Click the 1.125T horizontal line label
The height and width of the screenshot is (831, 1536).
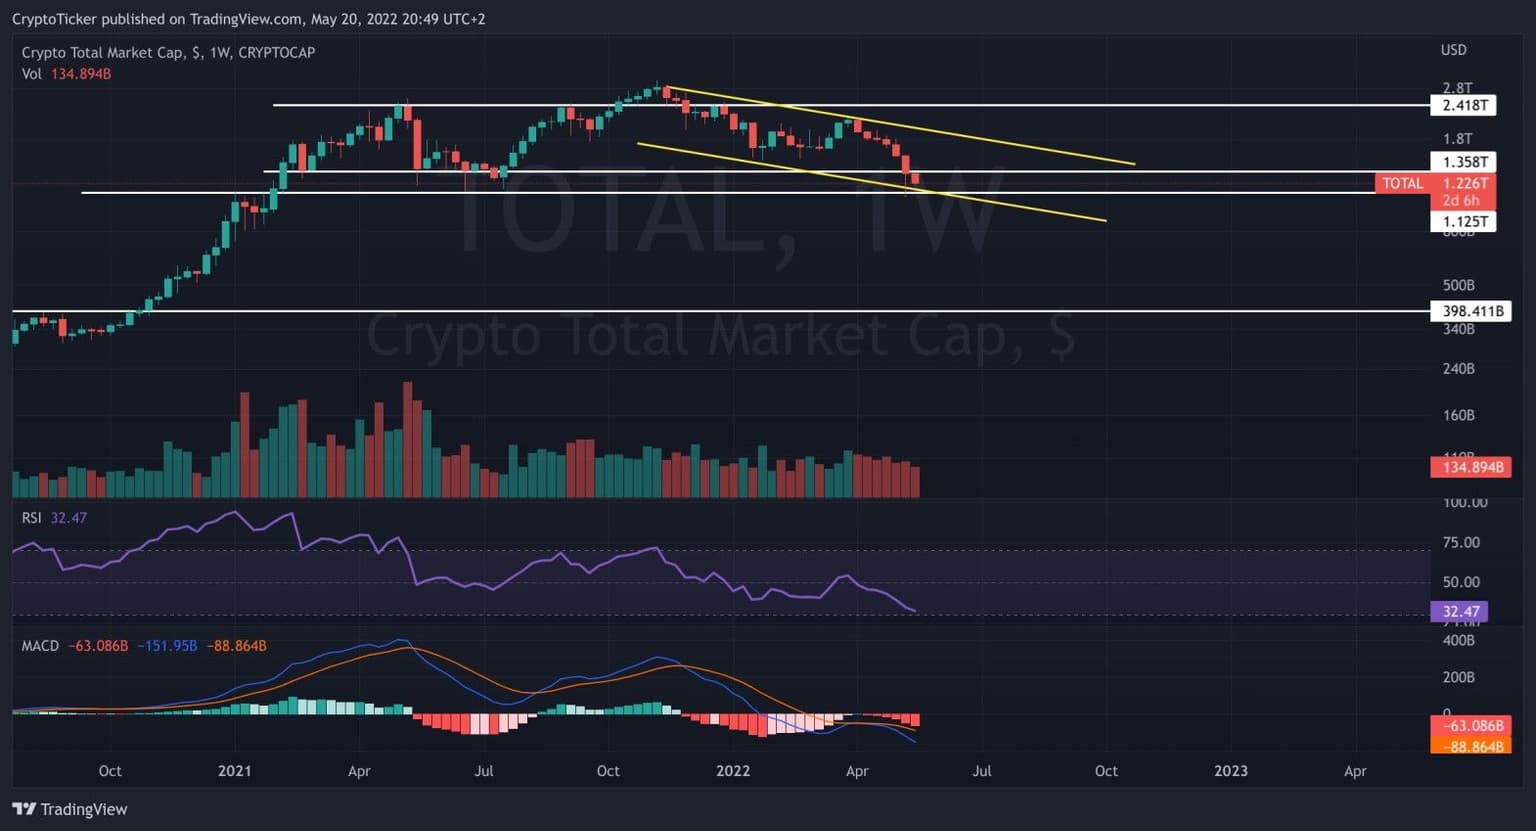pos(1463,222)
